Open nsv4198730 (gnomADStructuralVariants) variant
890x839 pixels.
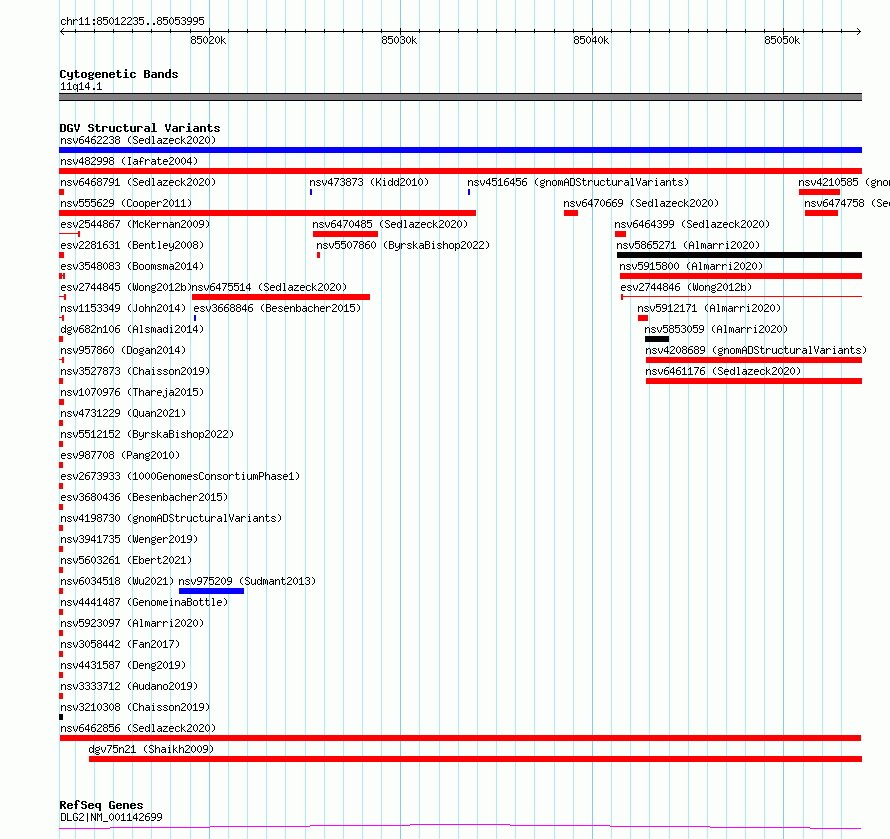(171, 518)
